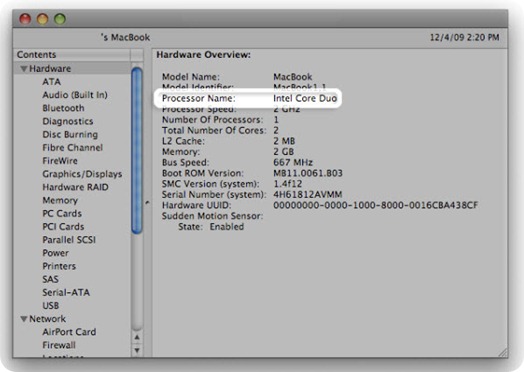Click the sidebar scroll up arrow
This screenshot has height=372, width=524.
click(137, 338)
